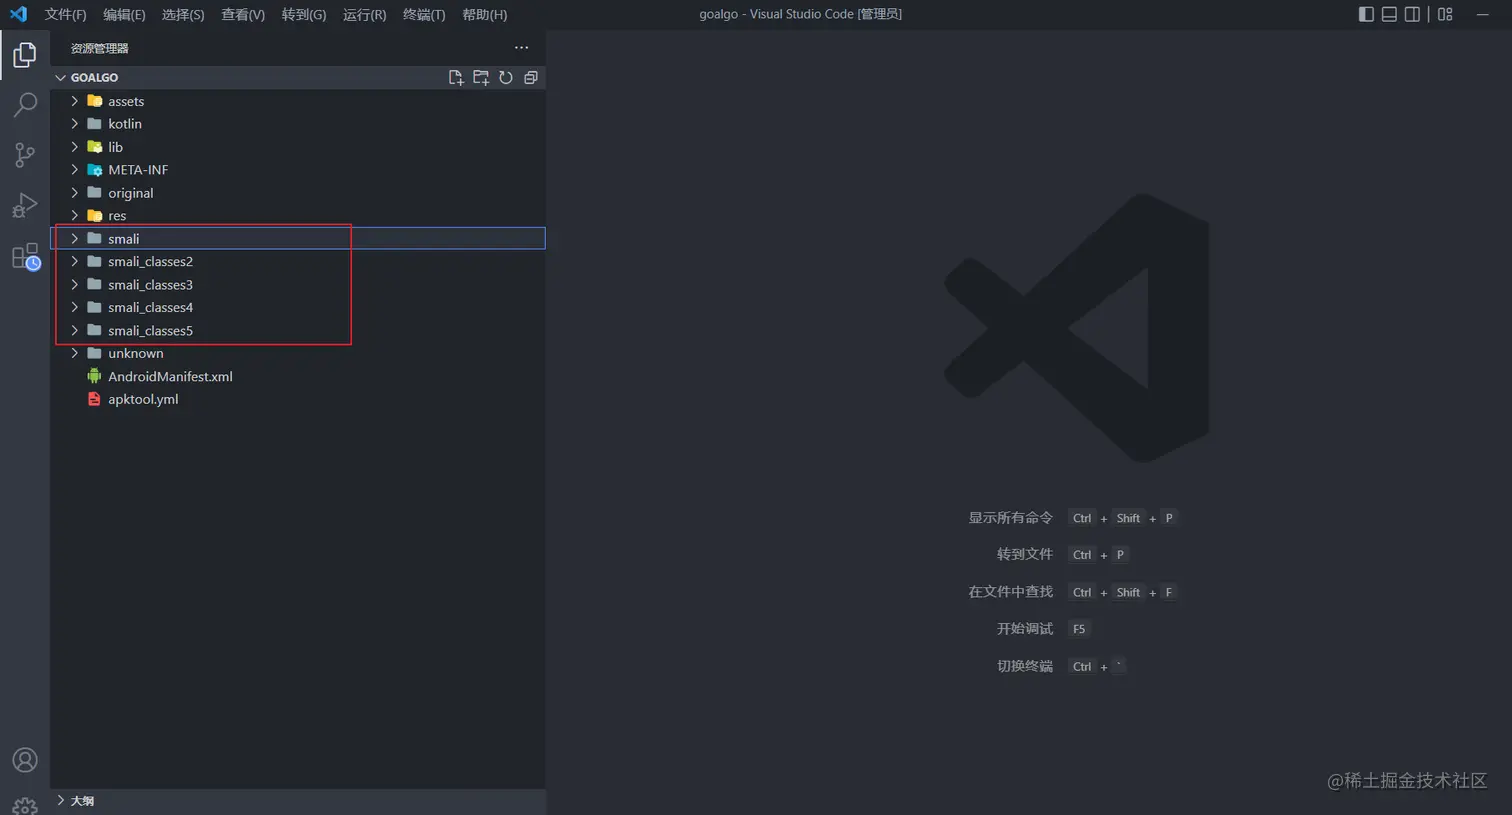Collapse all folders in explorer
The width and height of the screenshot is (1512, 815).
click(531, 77)
